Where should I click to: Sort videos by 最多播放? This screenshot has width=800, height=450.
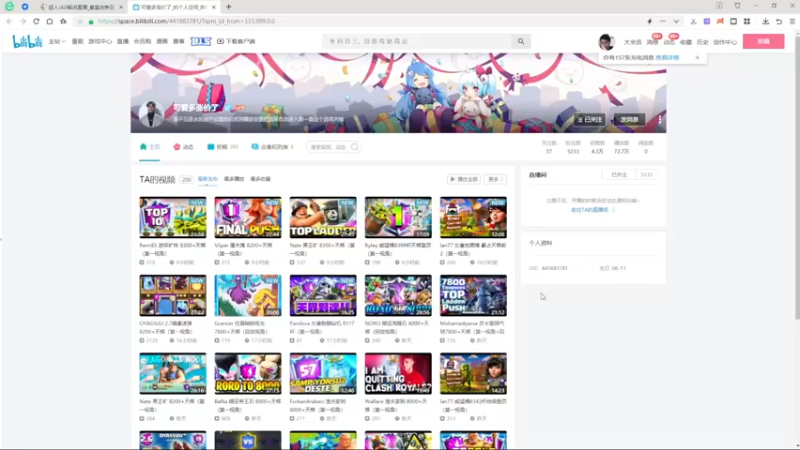click(x=234, y=179)
